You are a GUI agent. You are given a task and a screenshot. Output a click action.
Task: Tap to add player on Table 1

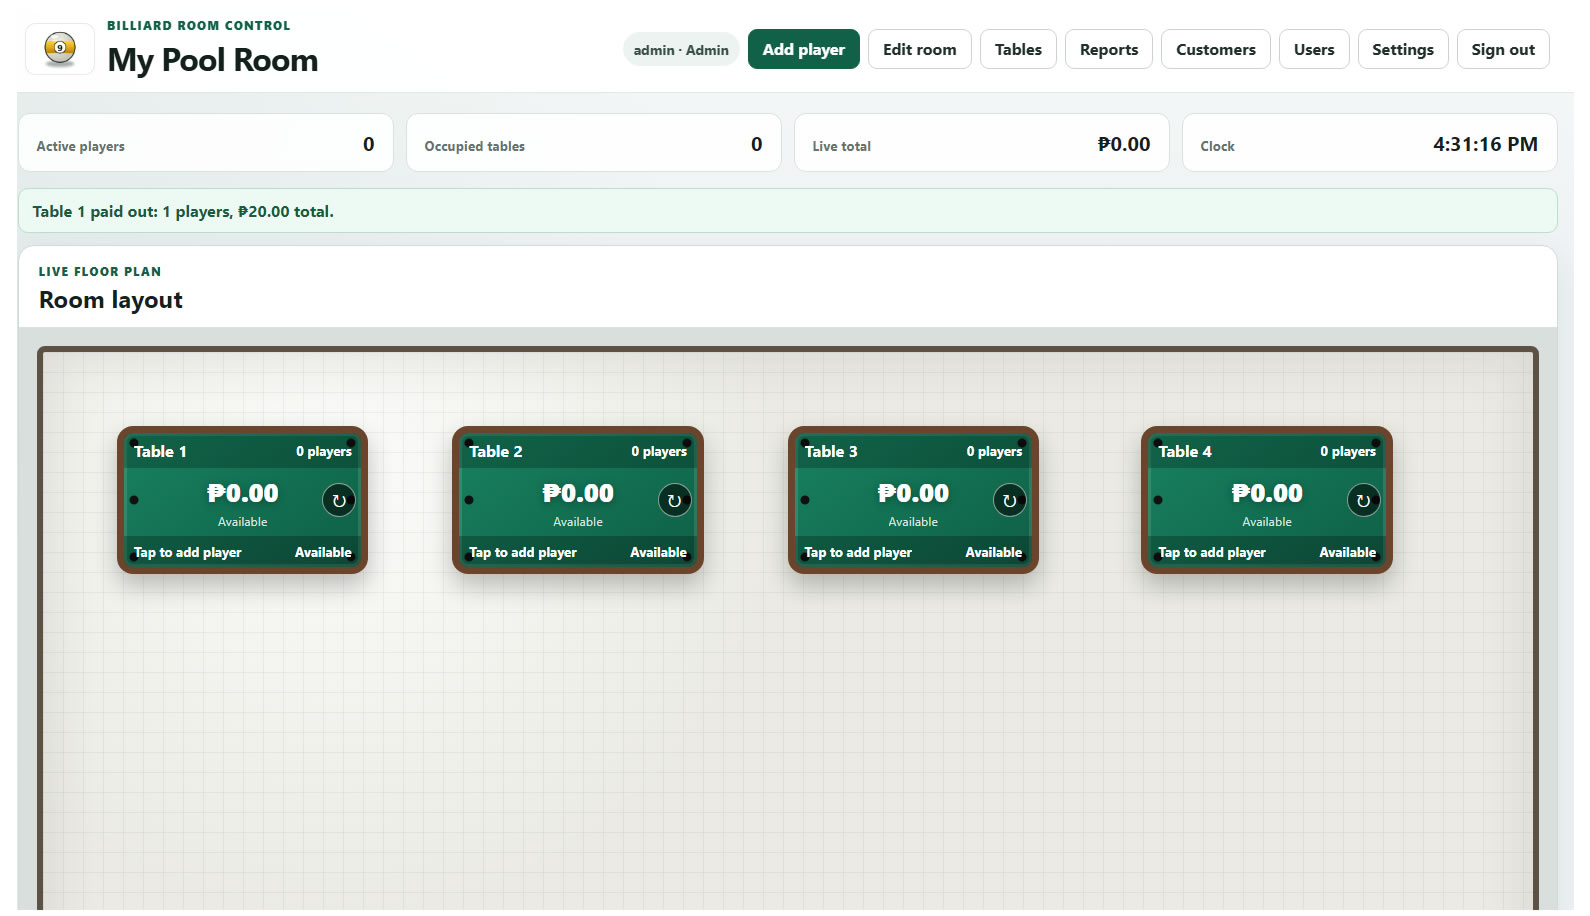point(188,552)
